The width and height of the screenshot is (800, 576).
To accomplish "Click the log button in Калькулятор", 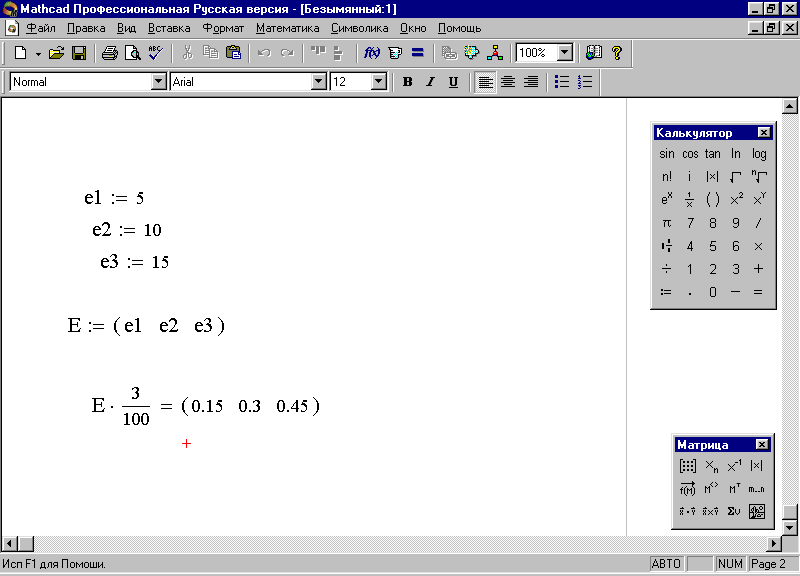I will tap(759, 154).
